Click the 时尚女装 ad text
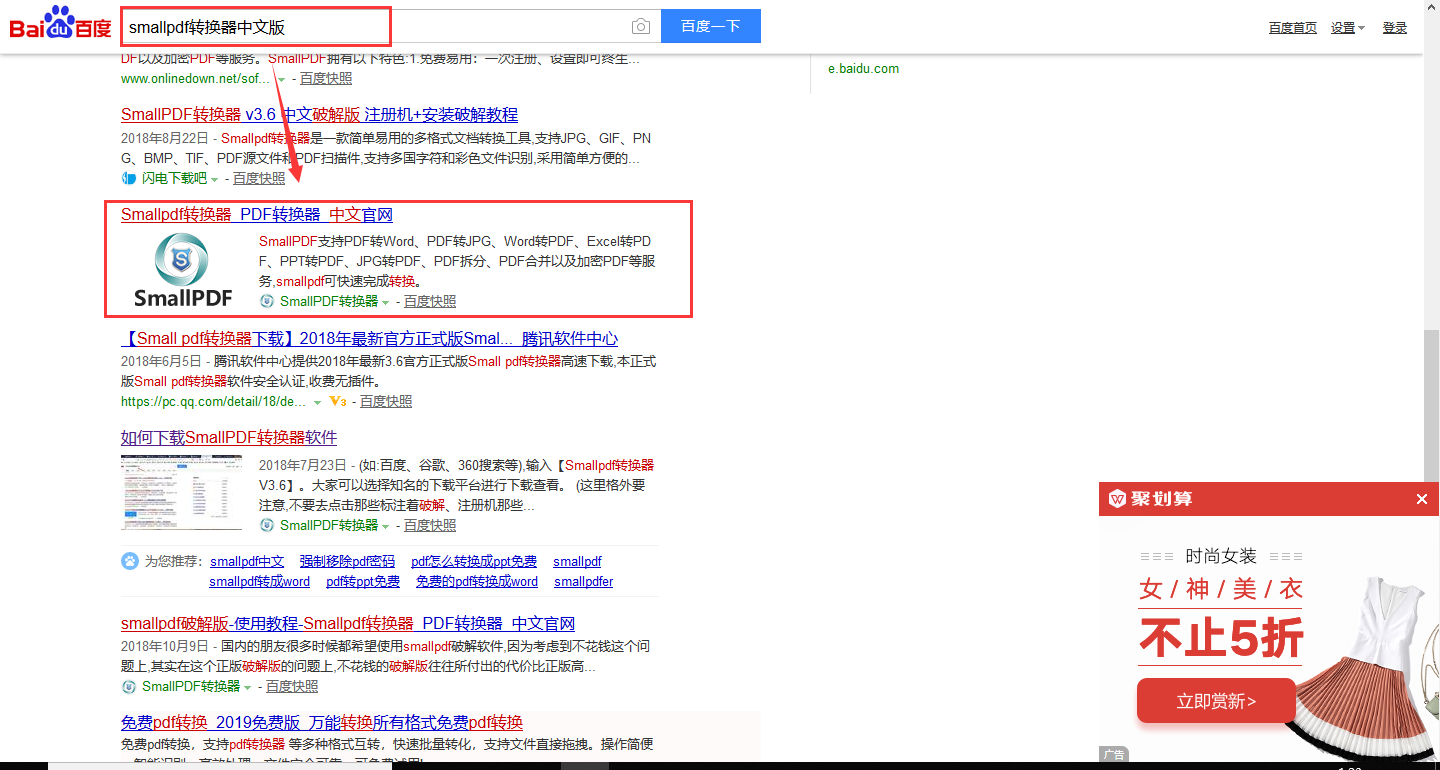The width and height of the screenshot is (1440, 770). 1221,556
